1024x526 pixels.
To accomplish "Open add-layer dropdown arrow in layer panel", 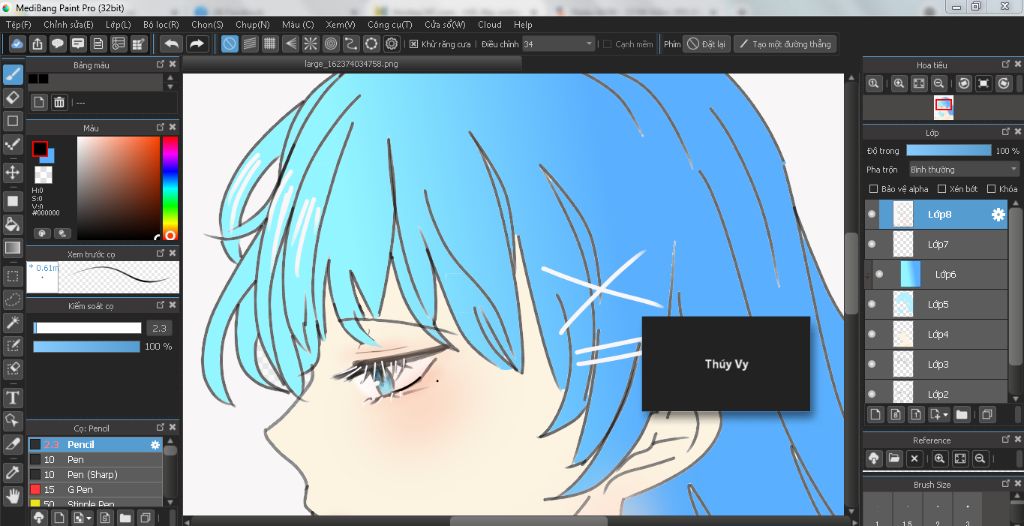I will click(x=946, y=415).
